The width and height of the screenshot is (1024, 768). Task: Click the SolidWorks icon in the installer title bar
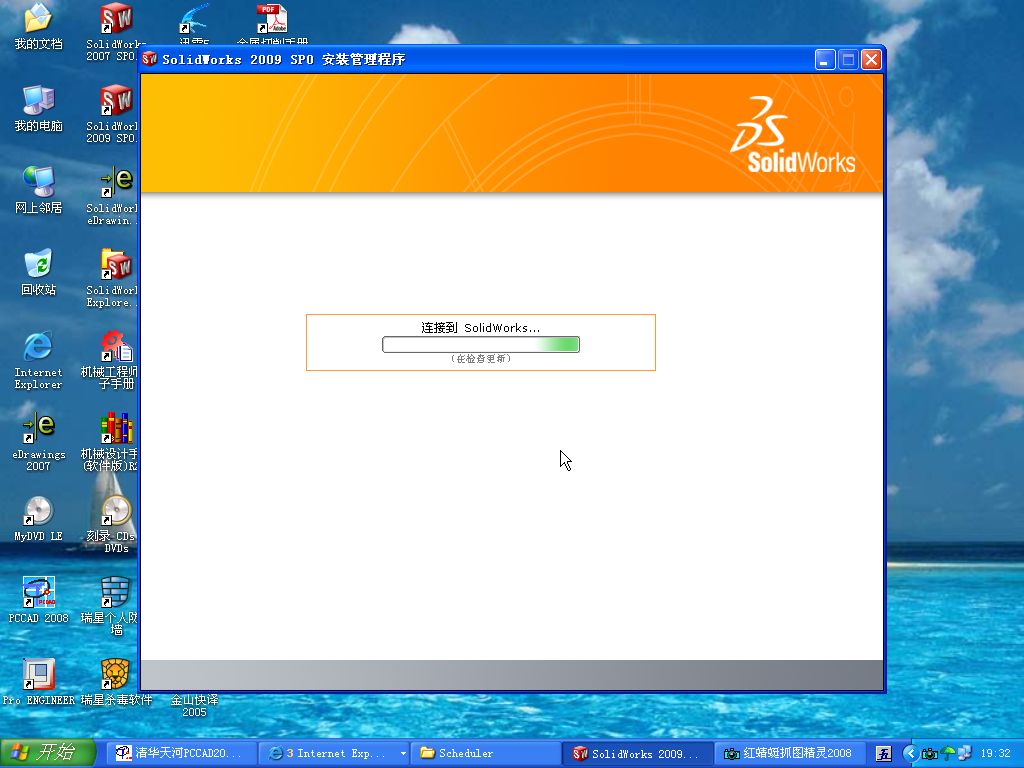pyautogui.click(x=150, y=59)
